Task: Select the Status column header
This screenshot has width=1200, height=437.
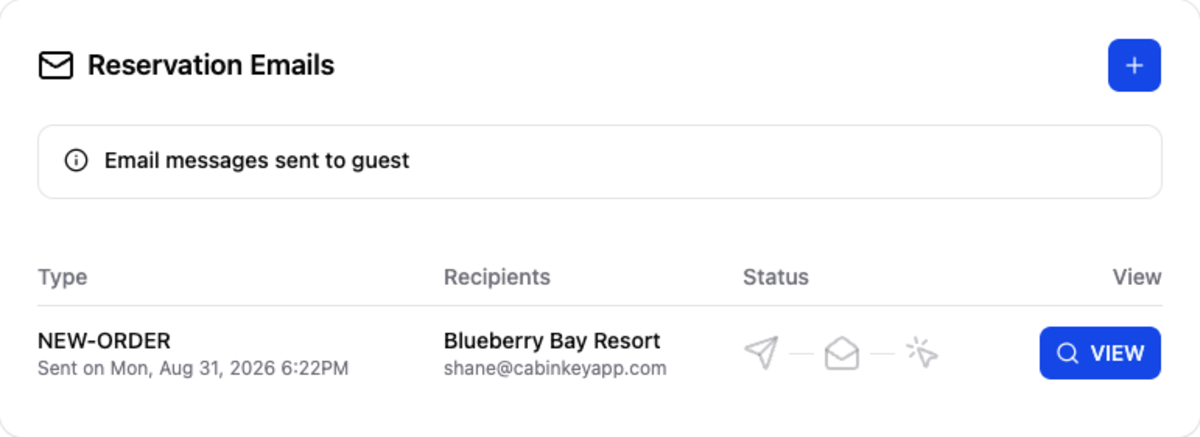Action: pyautogui.click(x=776, y=277)
